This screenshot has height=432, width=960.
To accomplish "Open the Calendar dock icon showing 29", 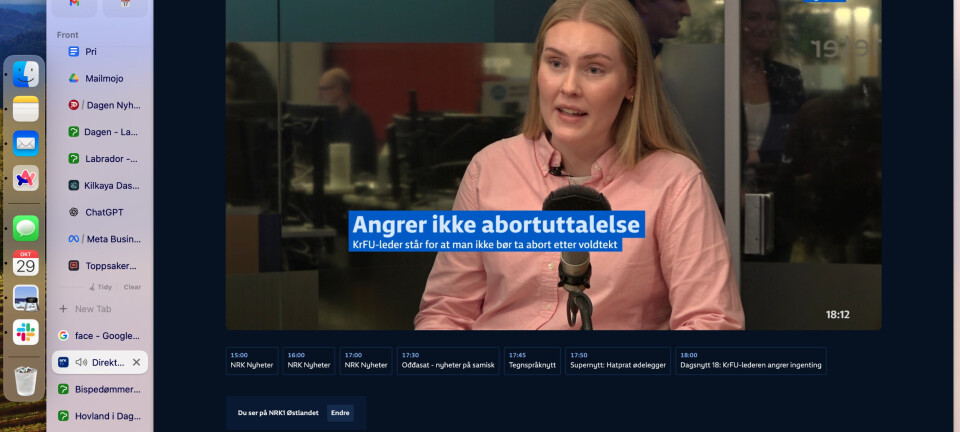I will pos(26,263).
